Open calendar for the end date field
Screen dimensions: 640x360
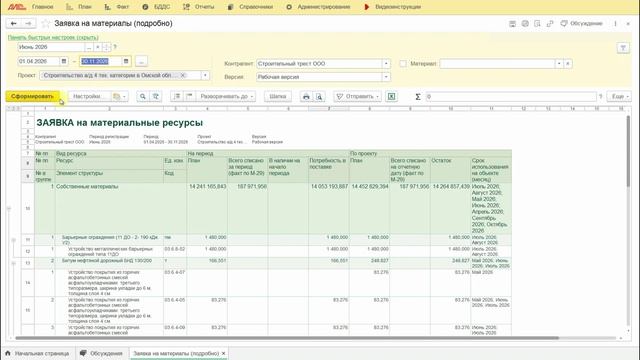[x=126, y=61]
